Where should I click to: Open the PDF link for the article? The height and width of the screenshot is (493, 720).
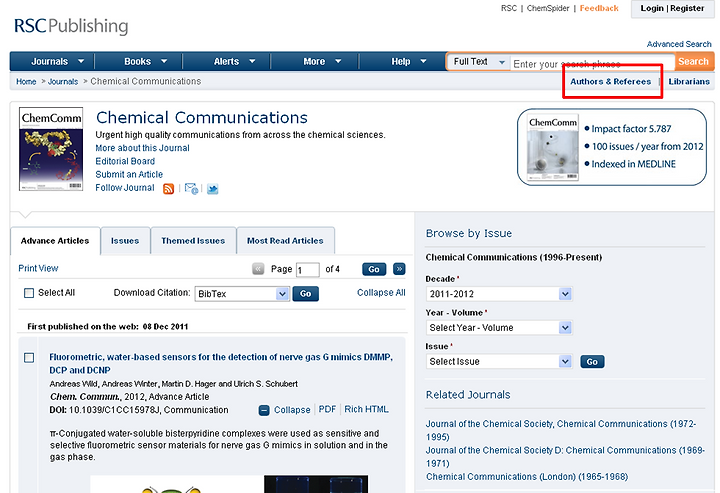(x=327, y=409)
